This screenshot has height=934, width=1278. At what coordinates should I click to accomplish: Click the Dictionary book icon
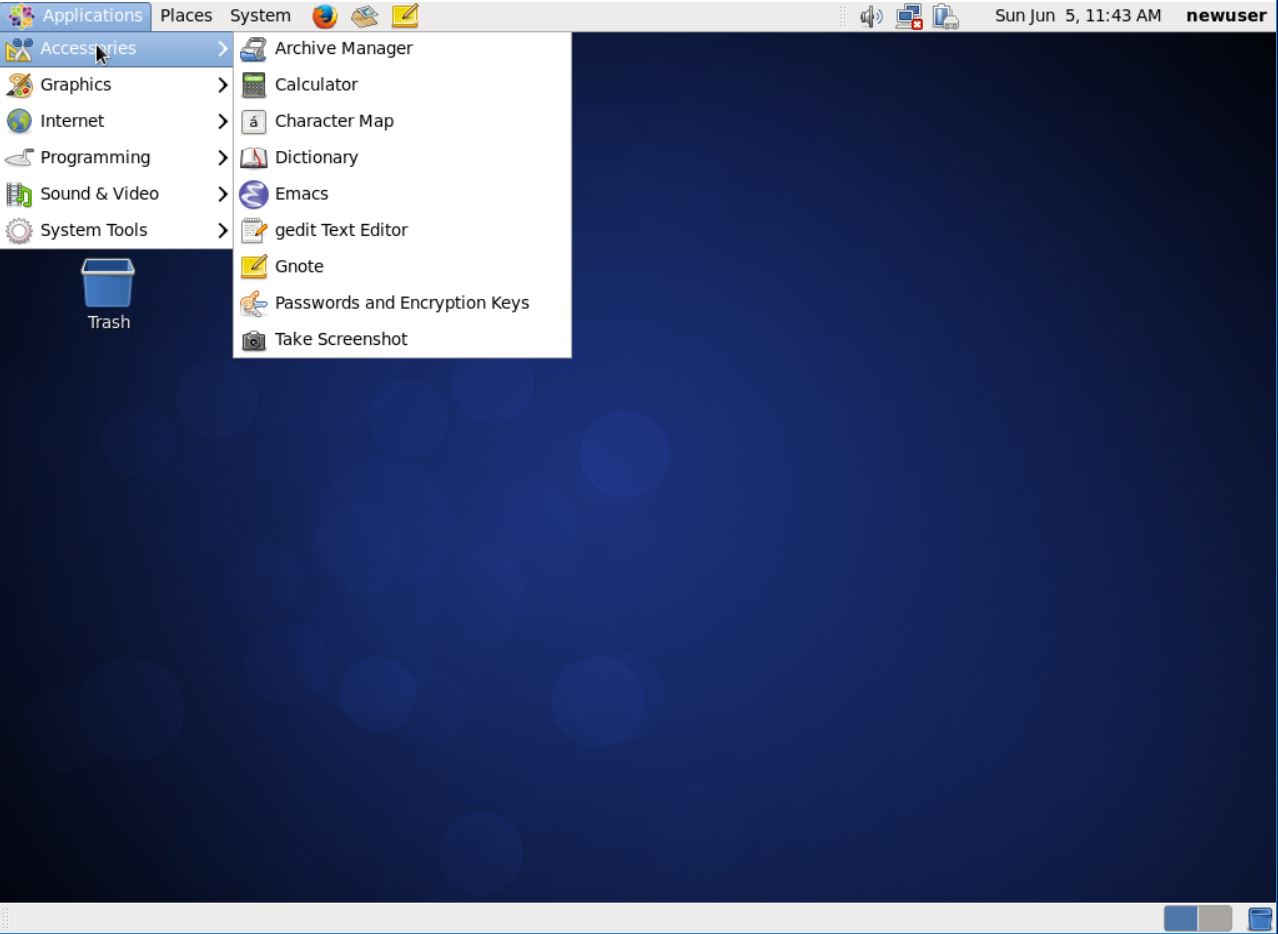[x=254, y=158]
